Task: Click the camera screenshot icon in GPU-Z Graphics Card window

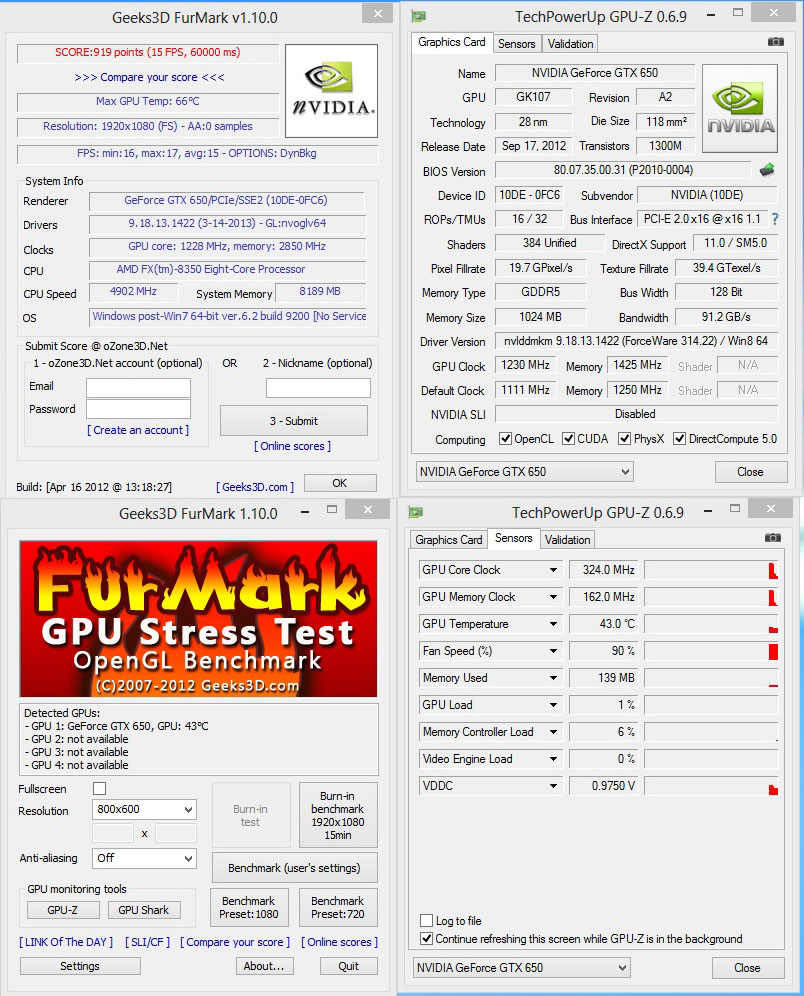Action: [775, 42]
